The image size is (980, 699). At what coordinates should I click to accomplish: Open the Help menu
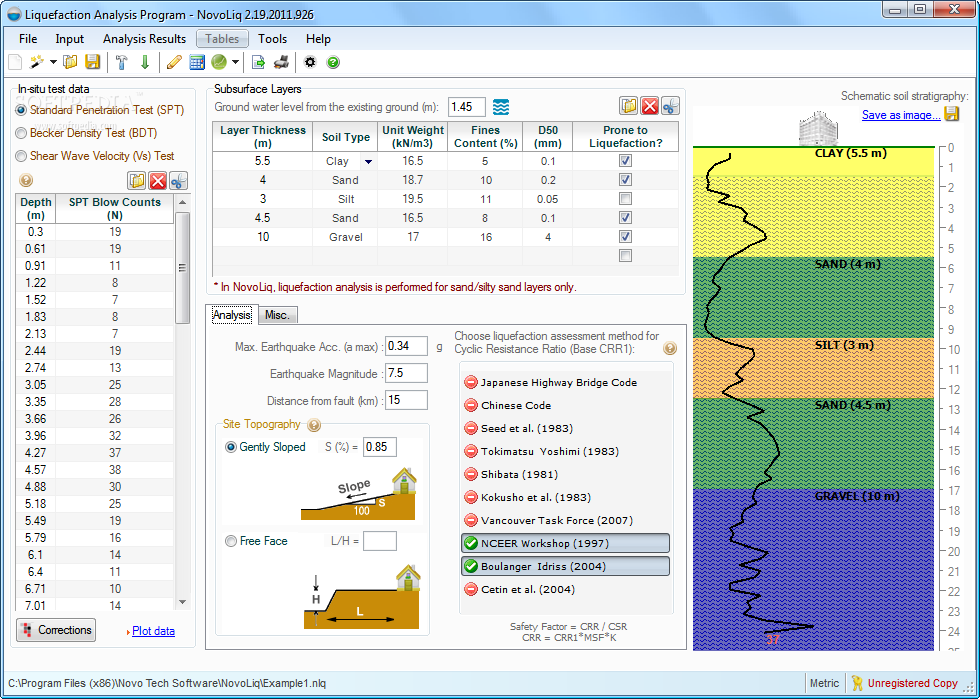318,39
